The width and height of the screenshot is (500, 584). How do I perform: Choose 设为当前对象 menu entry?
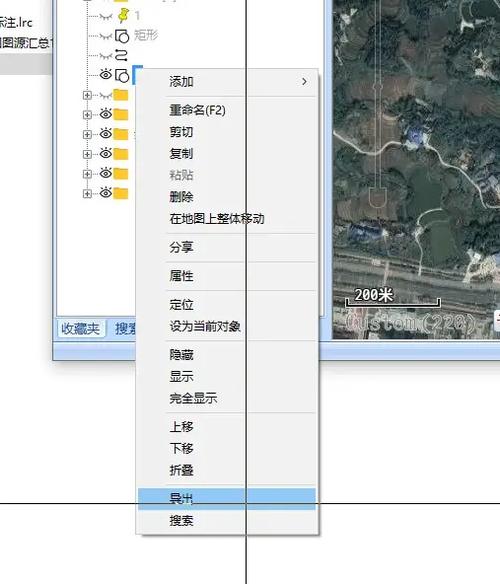tap(227, 327)
